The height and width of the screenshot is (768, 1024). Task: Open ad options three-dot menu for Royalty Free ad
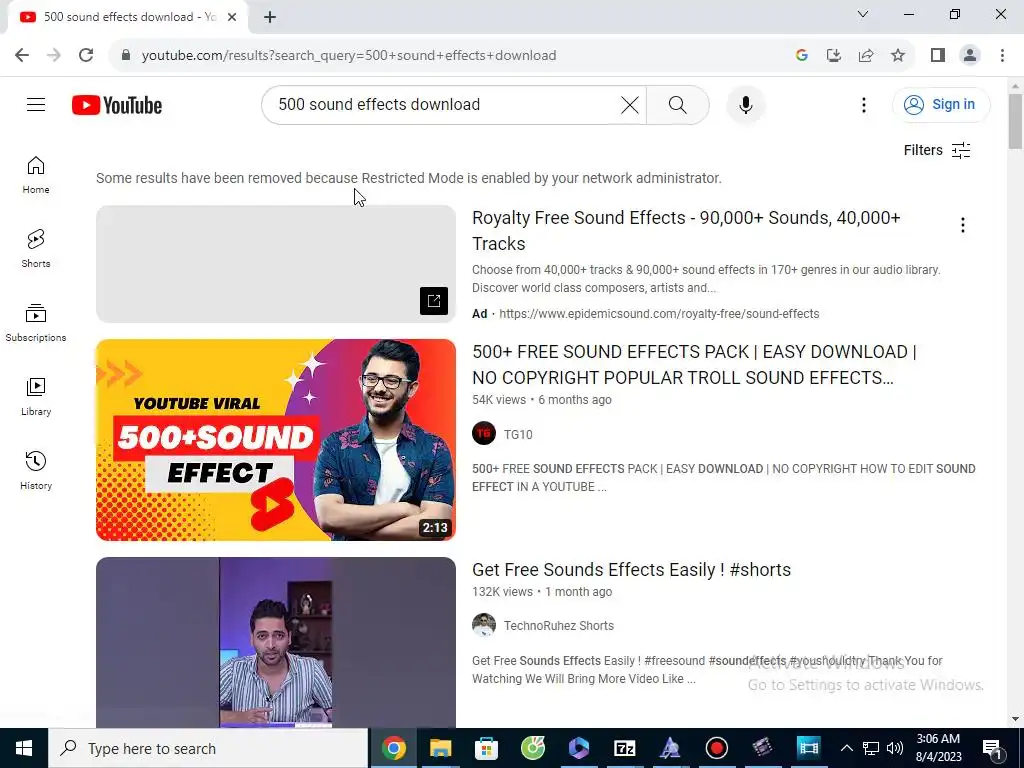click(x=962, y=225)
